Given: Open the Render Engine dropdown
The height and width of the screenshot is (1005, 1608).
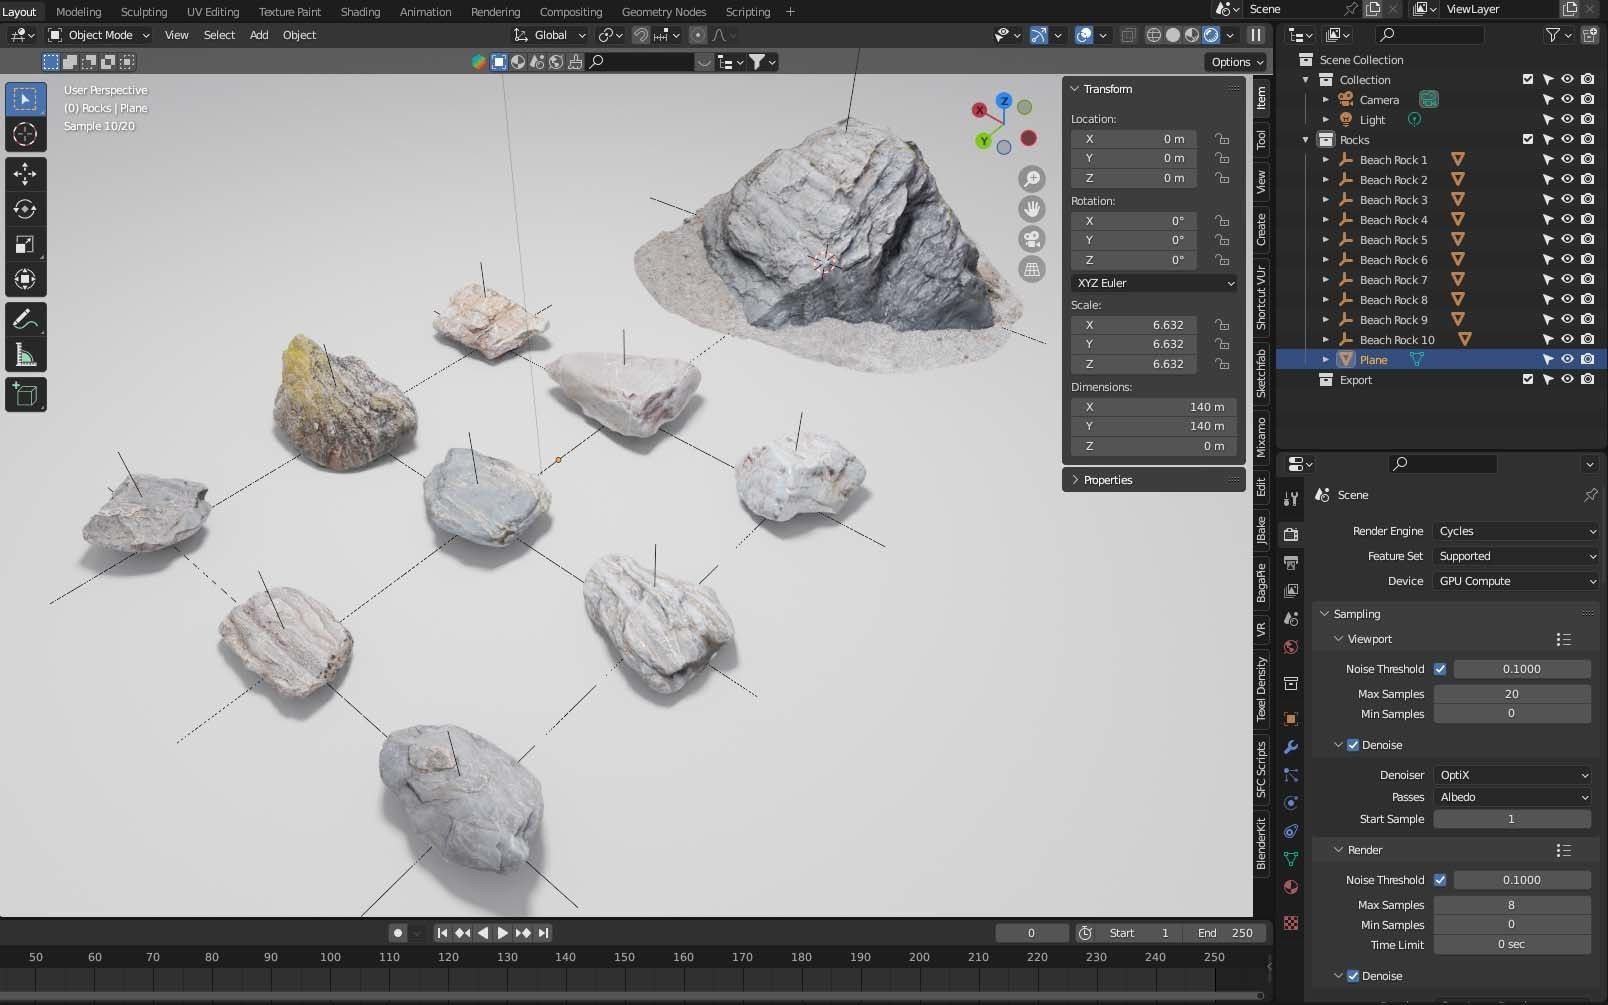Looking at the screenshot, I should click(x=1516, y=531).
